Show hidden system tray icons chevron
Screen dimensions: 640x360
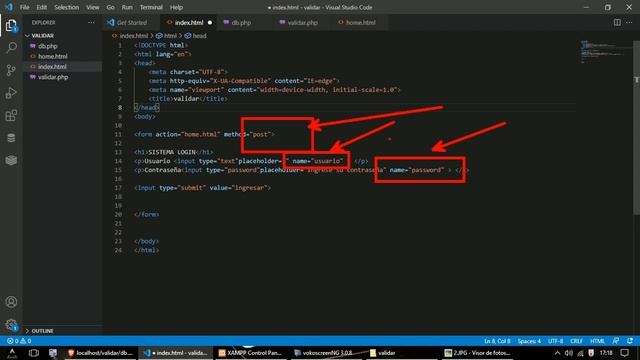pos(557,353)
